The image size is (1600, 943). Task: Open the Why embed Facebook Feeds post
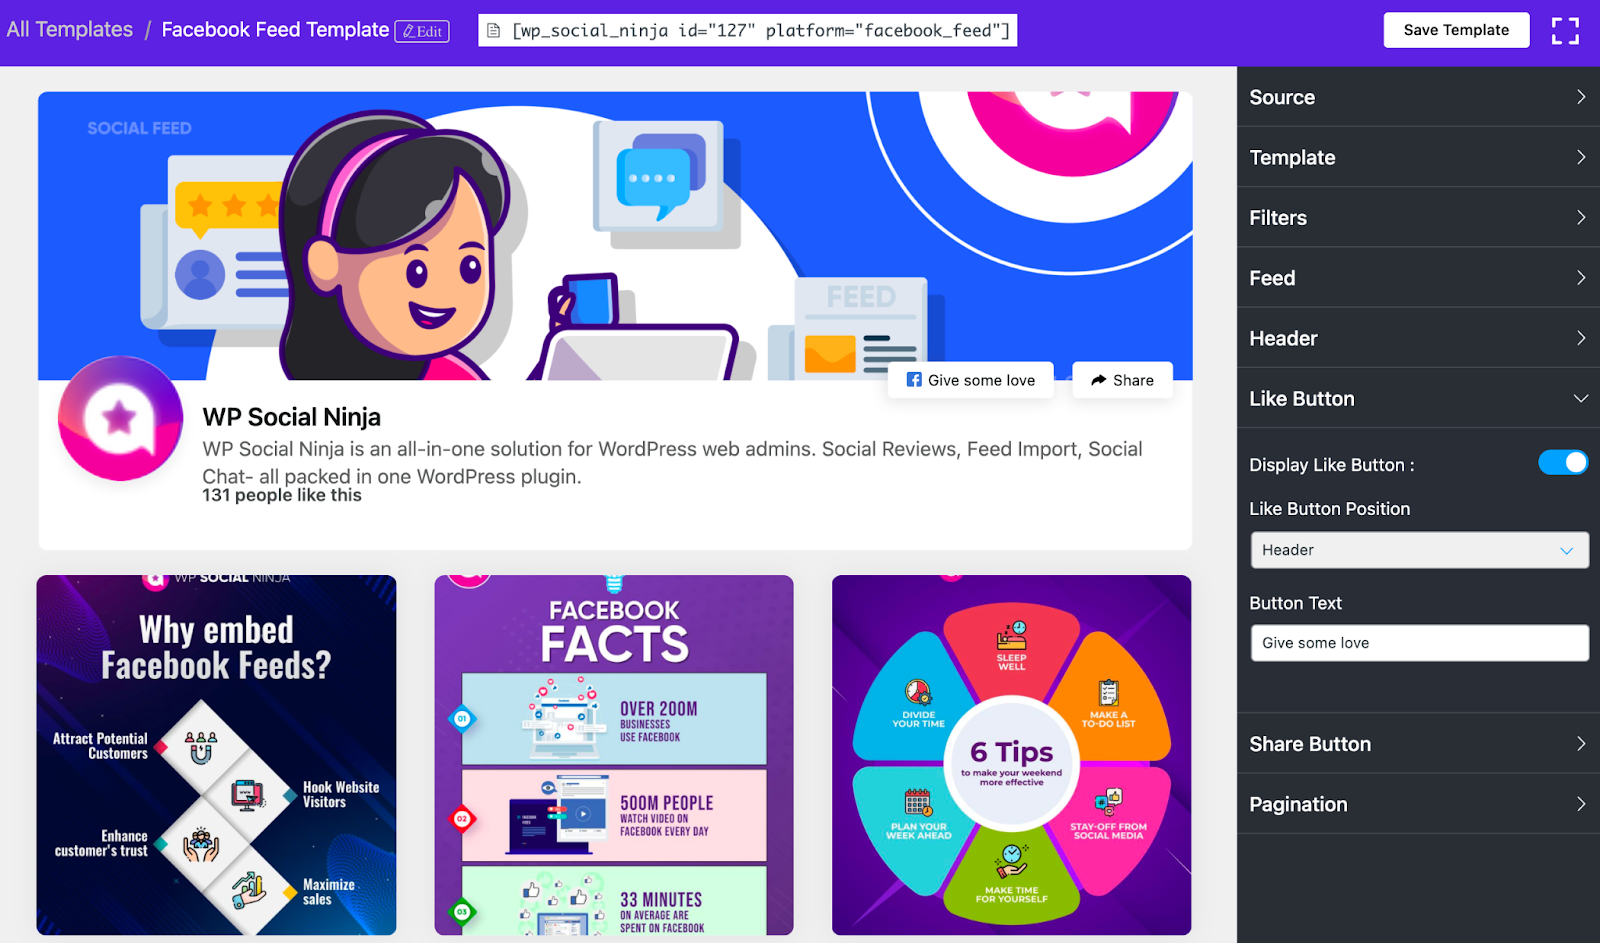pos(217,755)
